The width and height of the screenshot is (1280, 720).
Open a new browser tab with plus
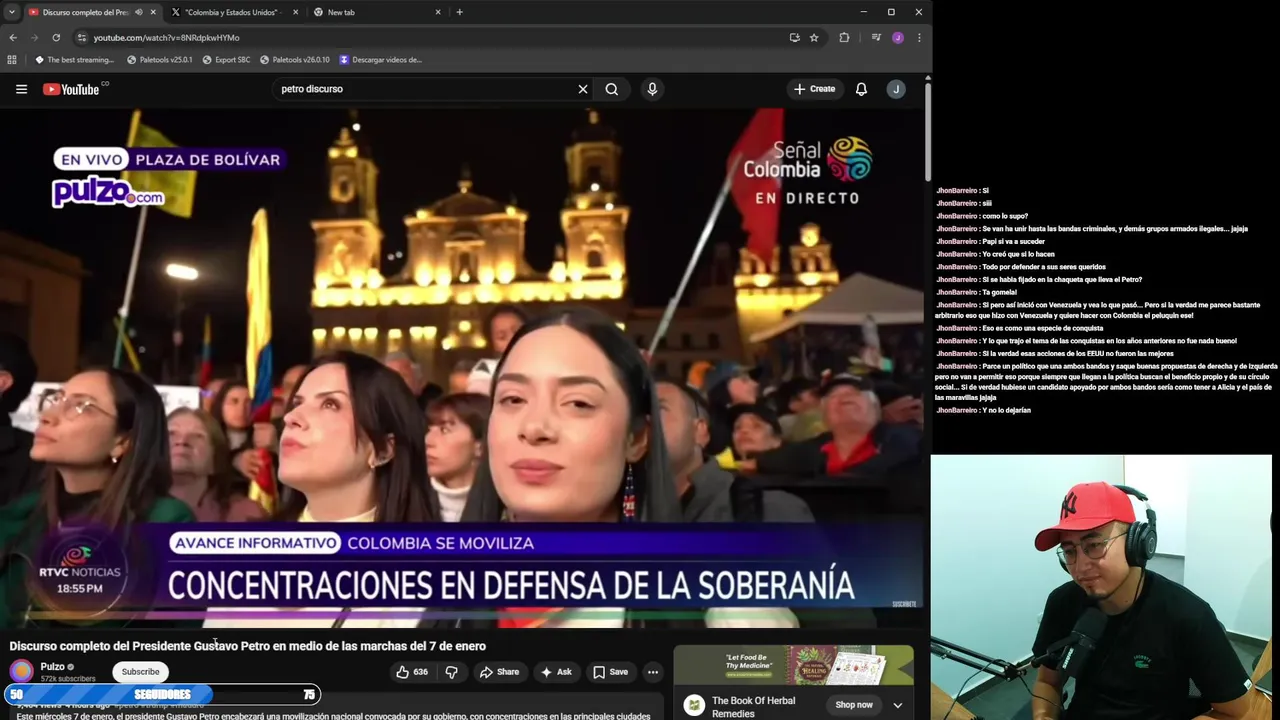click(459, 12)
